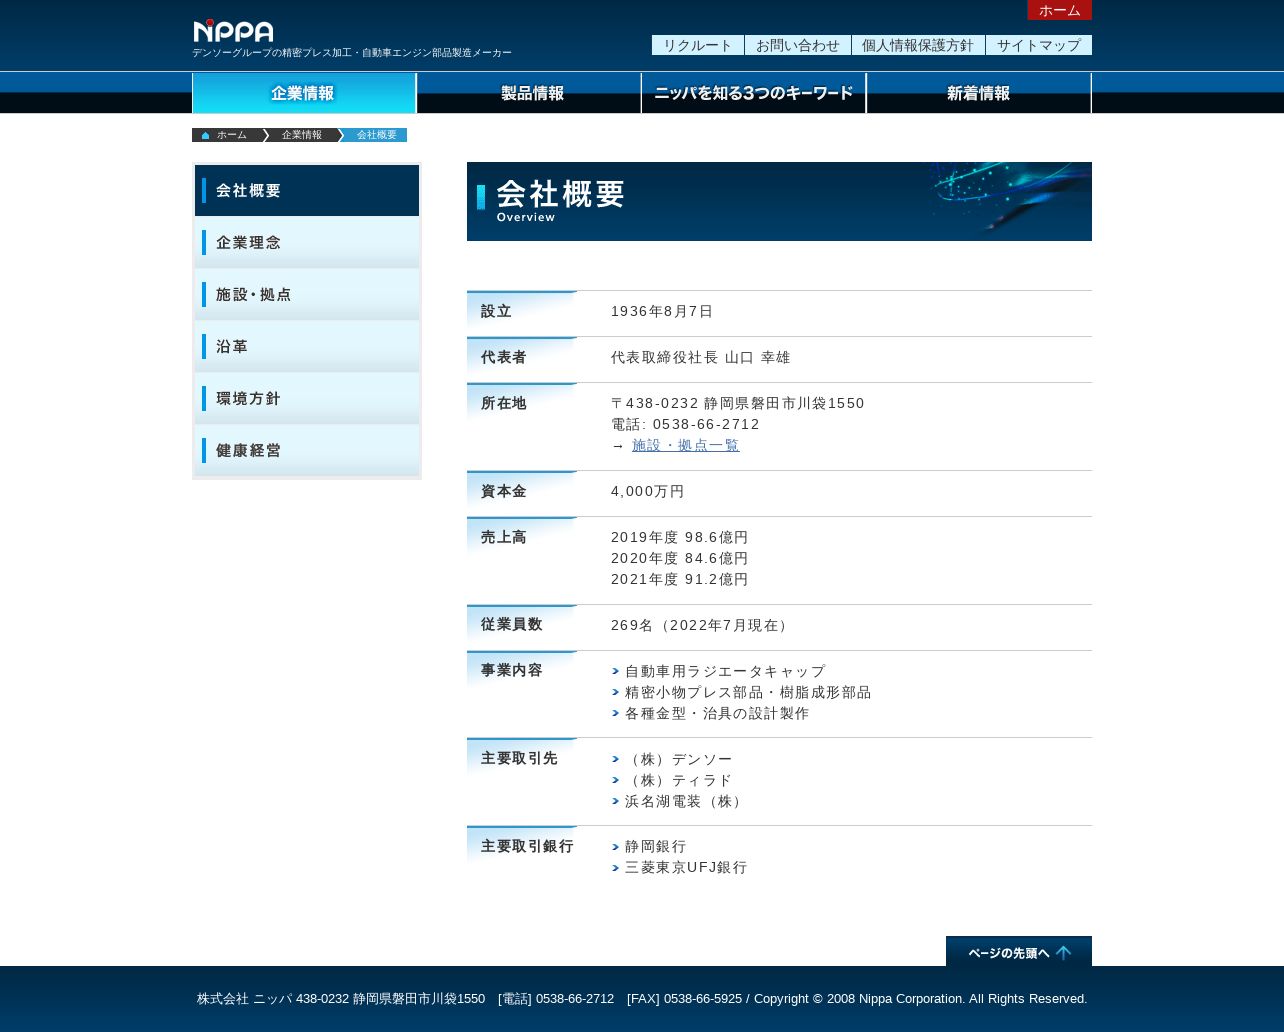The width and height of the screenshot is (1284, 1032).
Task: Click the 主要取引銀行 row label
Action: coord(527,846)
